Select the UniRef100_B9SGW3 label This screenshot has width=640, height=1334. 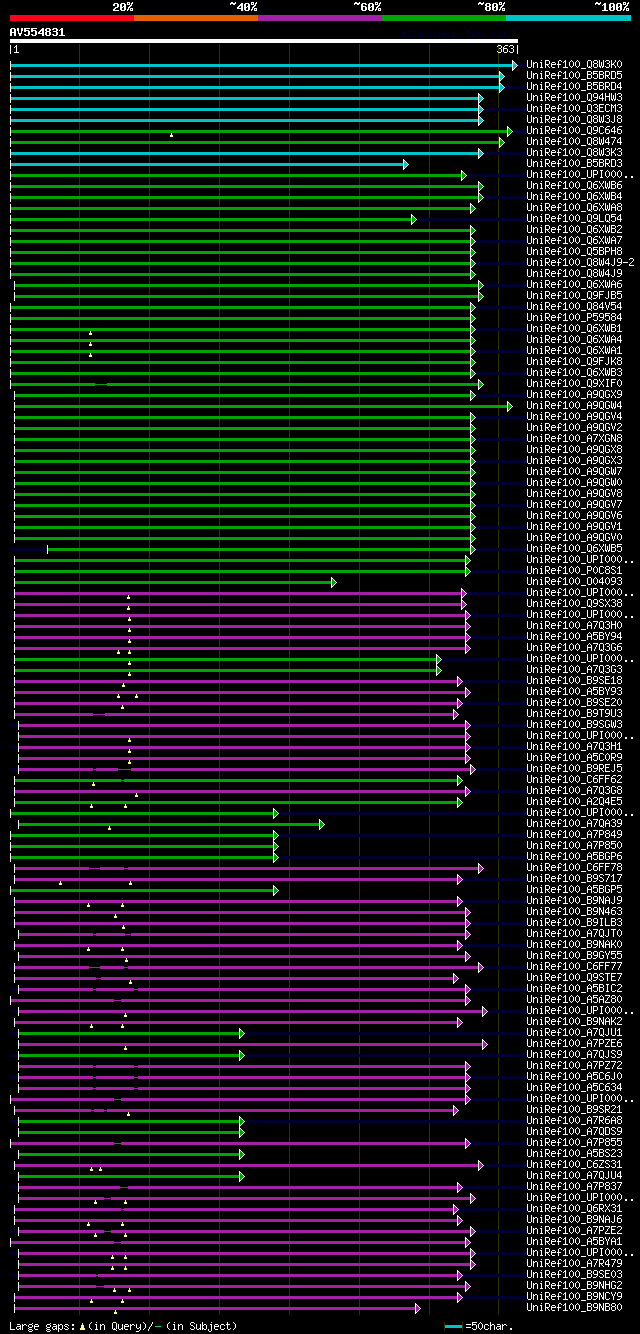click(575, 724)
